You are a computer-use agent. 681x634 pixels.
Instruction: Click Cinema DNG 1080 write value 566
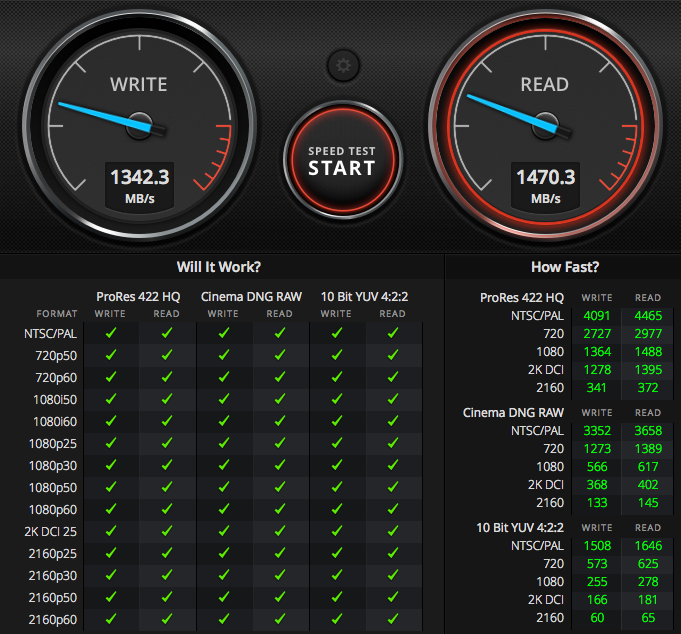pyautogui.click(x=597, y=467)
